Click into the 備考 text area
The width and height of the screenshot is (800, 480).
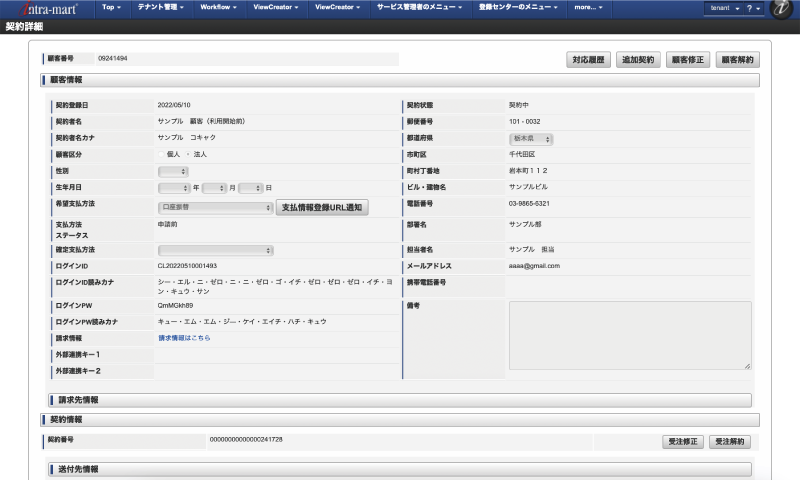point(629,336)
